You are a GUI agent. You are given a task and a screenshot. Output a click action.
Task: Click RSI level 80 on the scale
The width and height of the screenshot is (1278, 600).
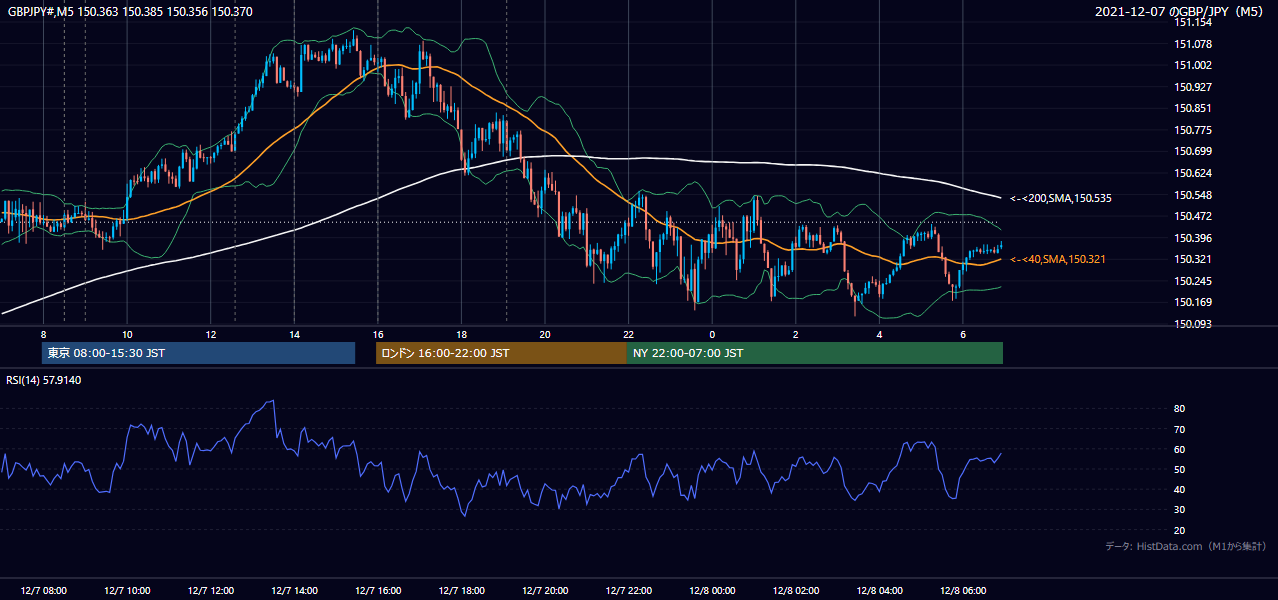point(1180,409)
